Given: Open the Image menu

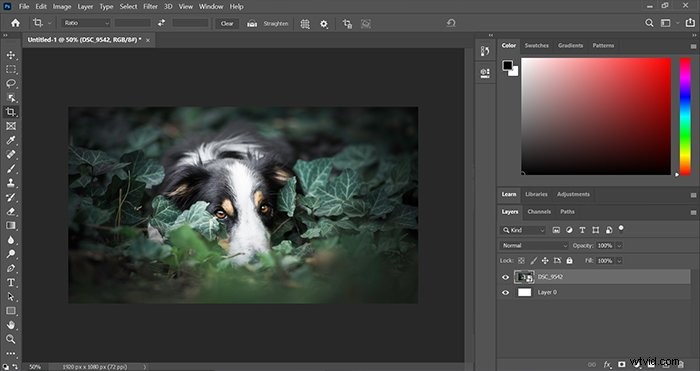Looking at the screenshot, I should [x=62, y=7].
